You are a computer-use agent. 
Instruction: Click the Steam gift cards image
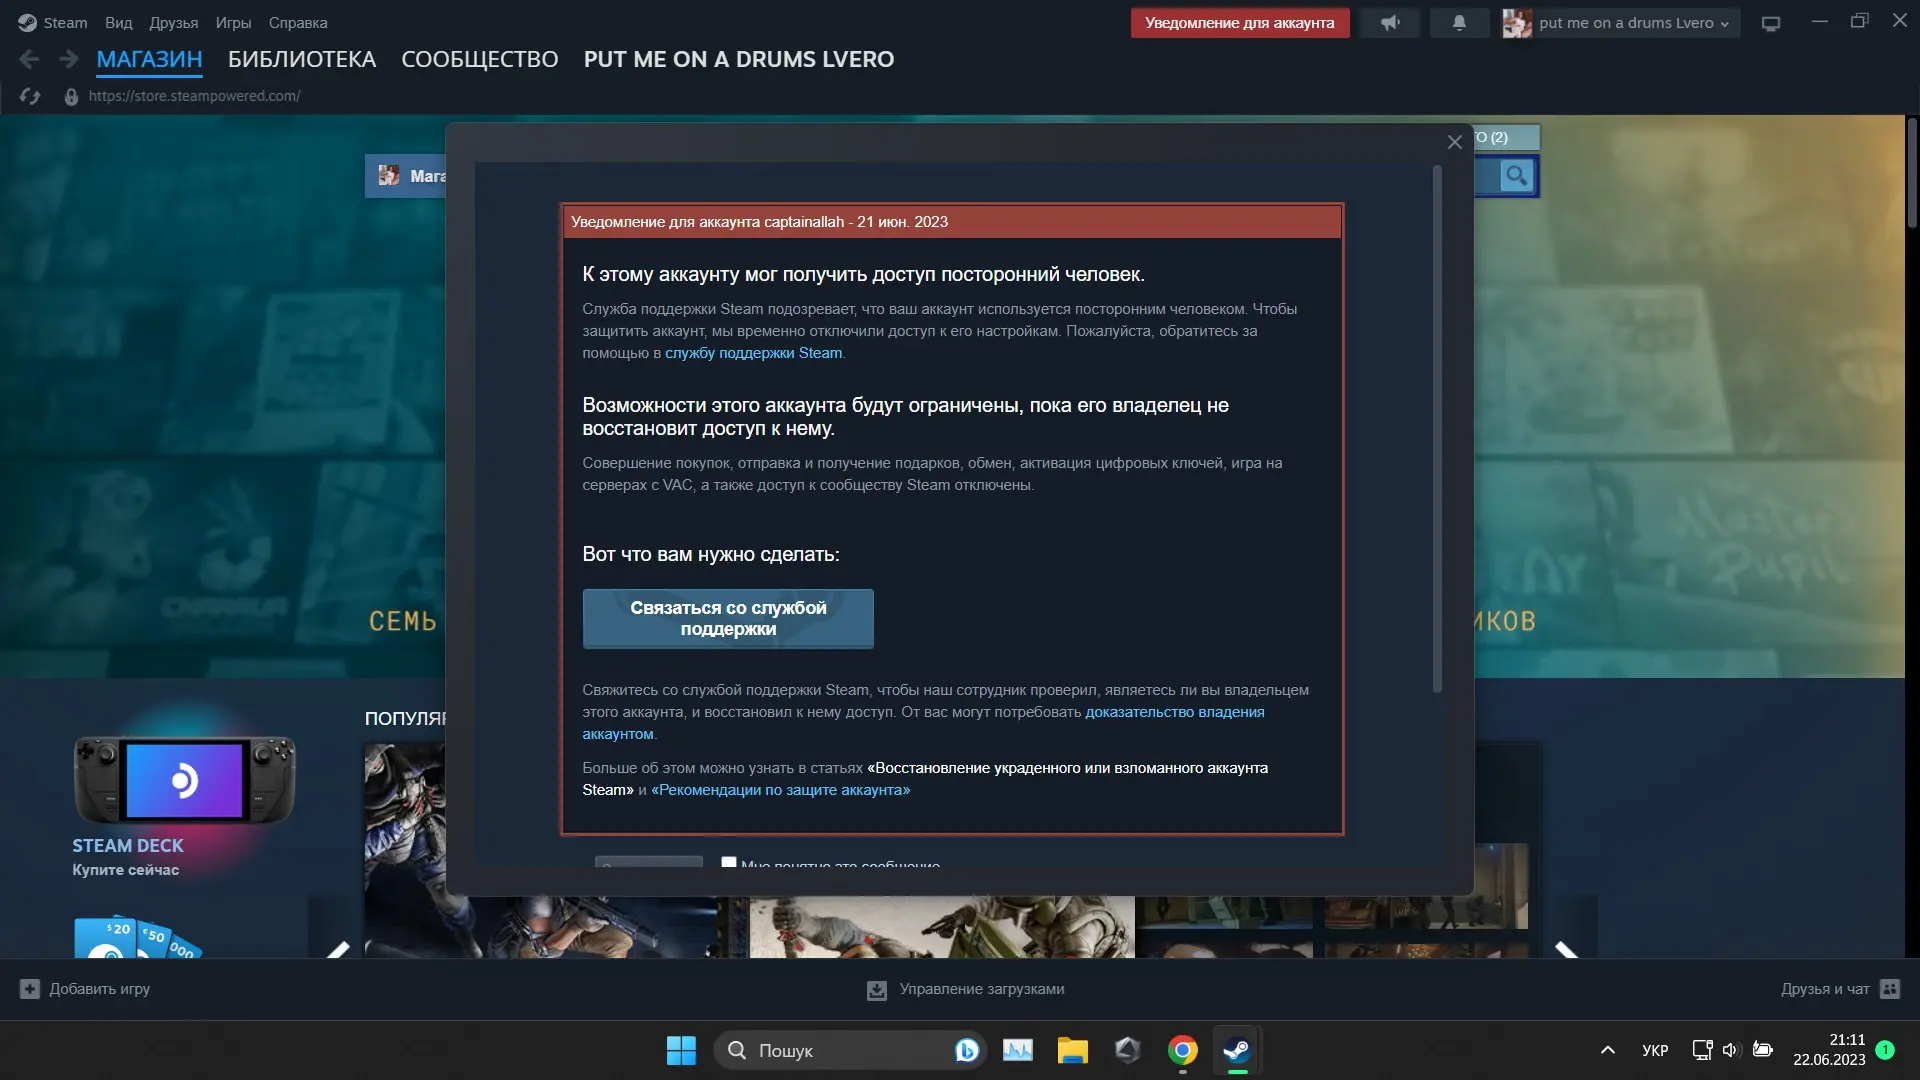(x=137, y=938)
